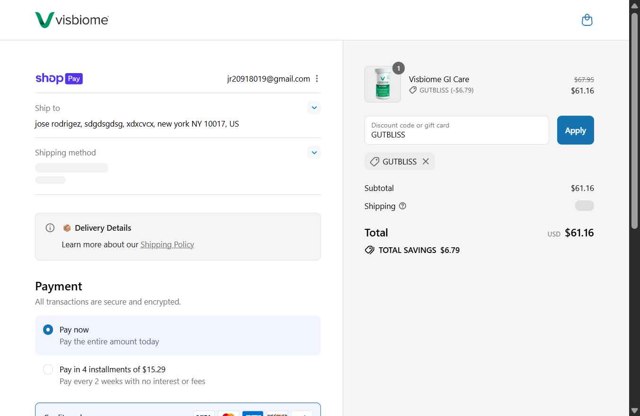
Task: Open the Shipping Policy link
Action: 167,245
